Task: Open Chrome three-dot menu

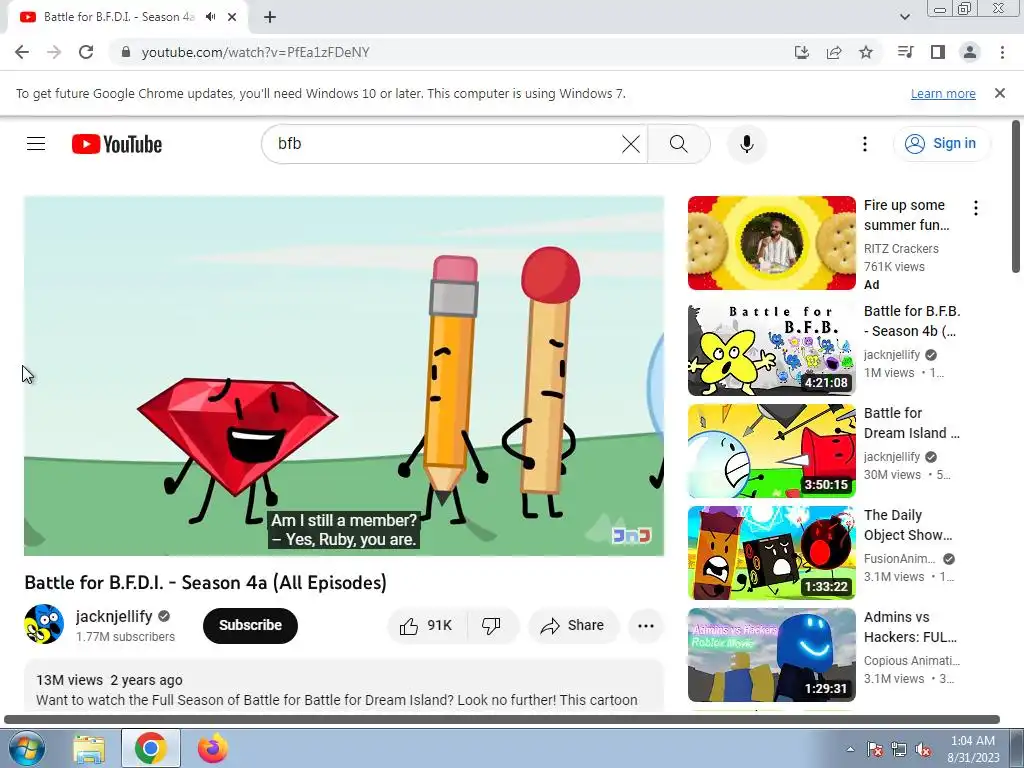Action: 1002,52
